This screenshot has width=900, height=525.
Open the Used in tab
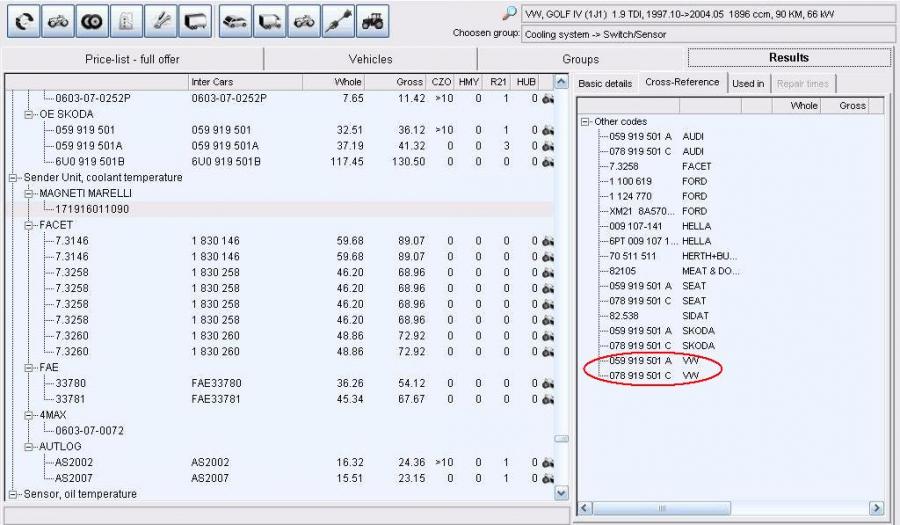point(748,84)
